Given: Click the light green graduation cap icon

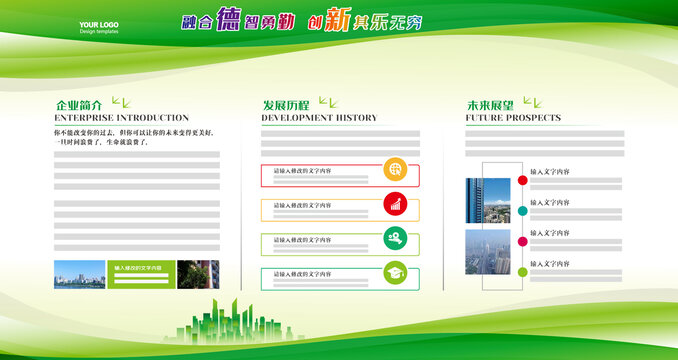Looking at the screenshot, I should point(395,273).
